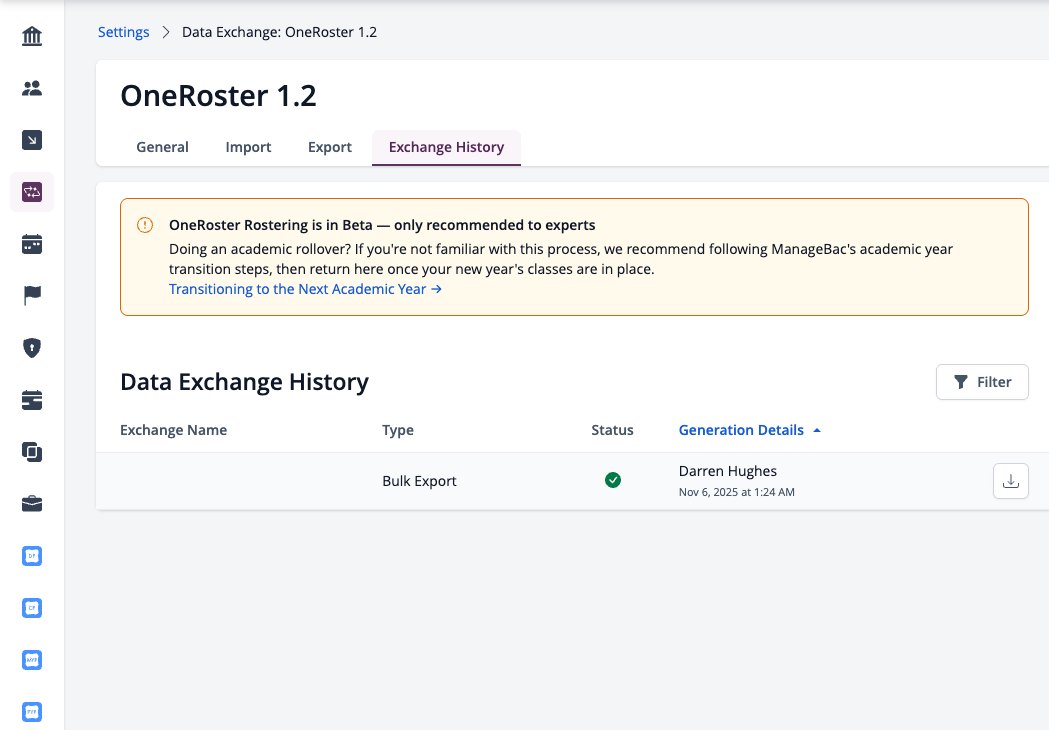1049x730 pixels.
Task: Follow Transitioning to the Next Academic Year link
Action: 305,289
